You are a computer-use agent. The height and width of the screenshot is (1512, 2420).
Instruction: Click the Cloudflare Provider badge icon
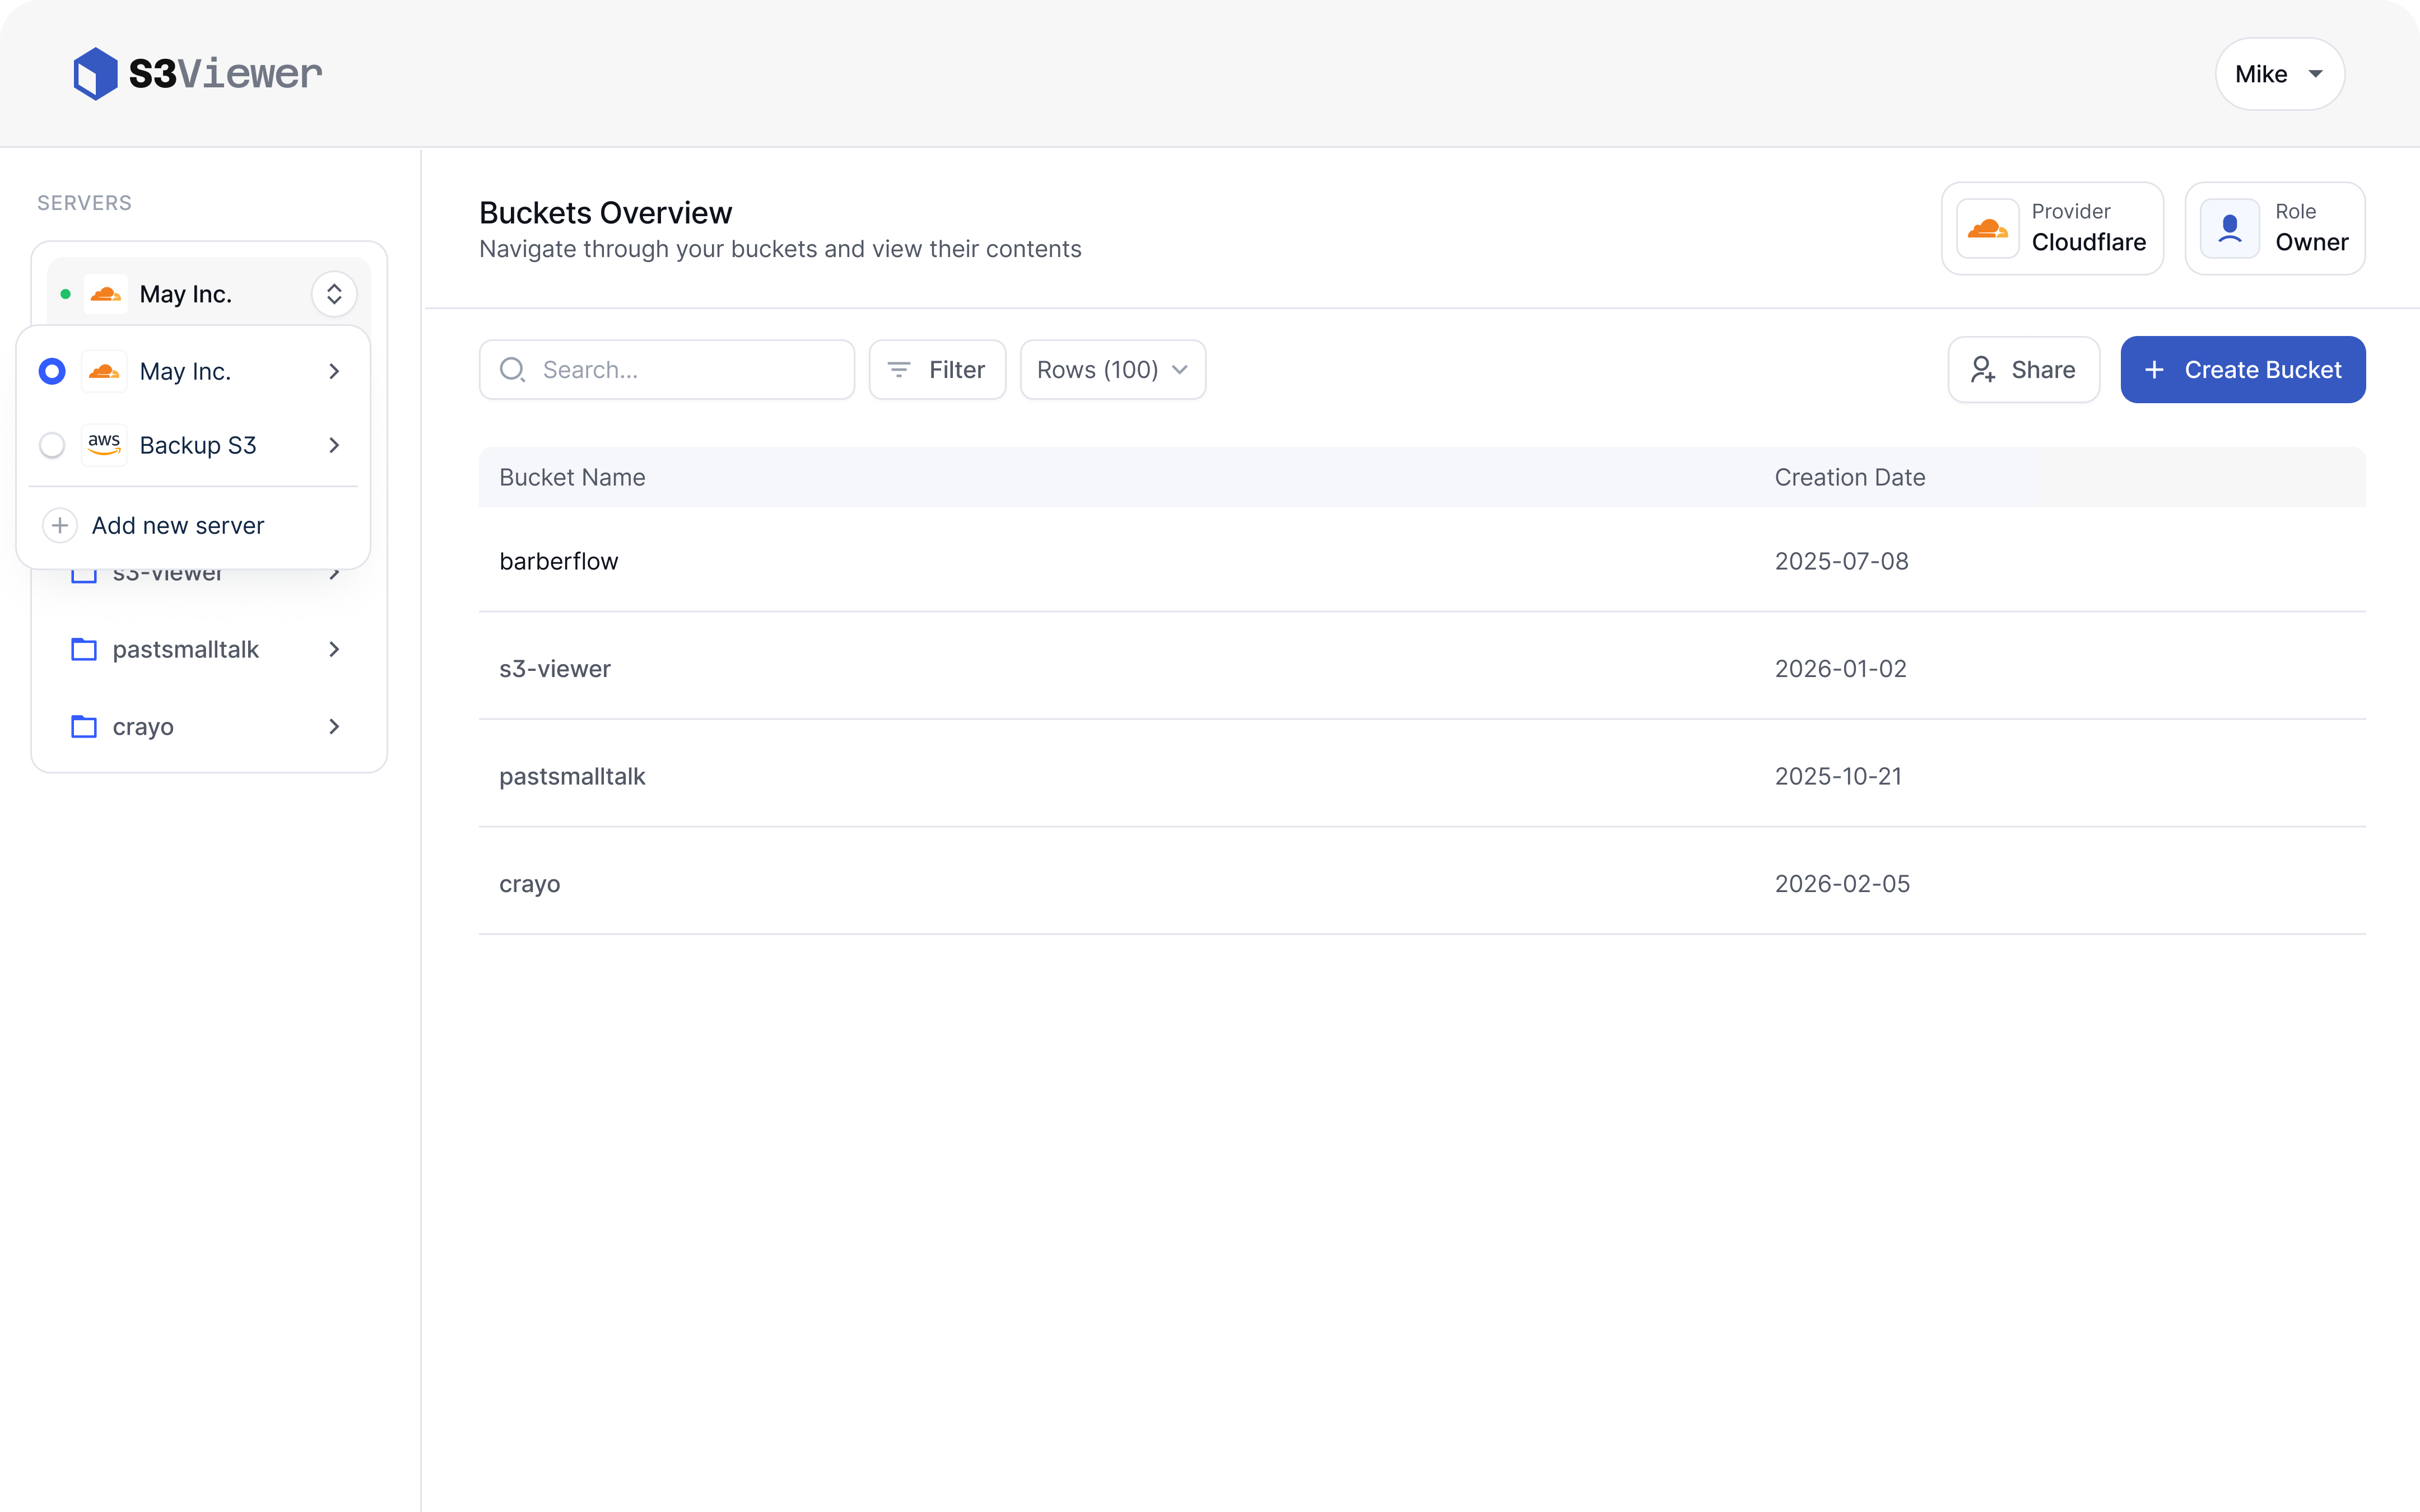[1989, 228]
